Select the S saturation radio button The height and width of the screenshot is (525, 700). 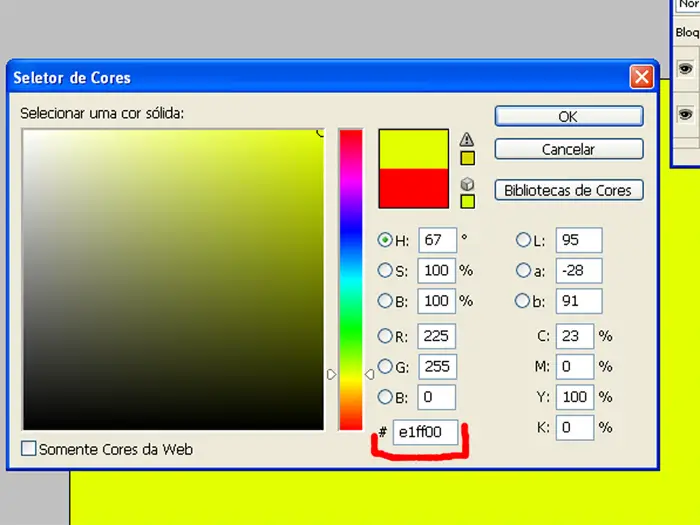click(x=385, y=270)
